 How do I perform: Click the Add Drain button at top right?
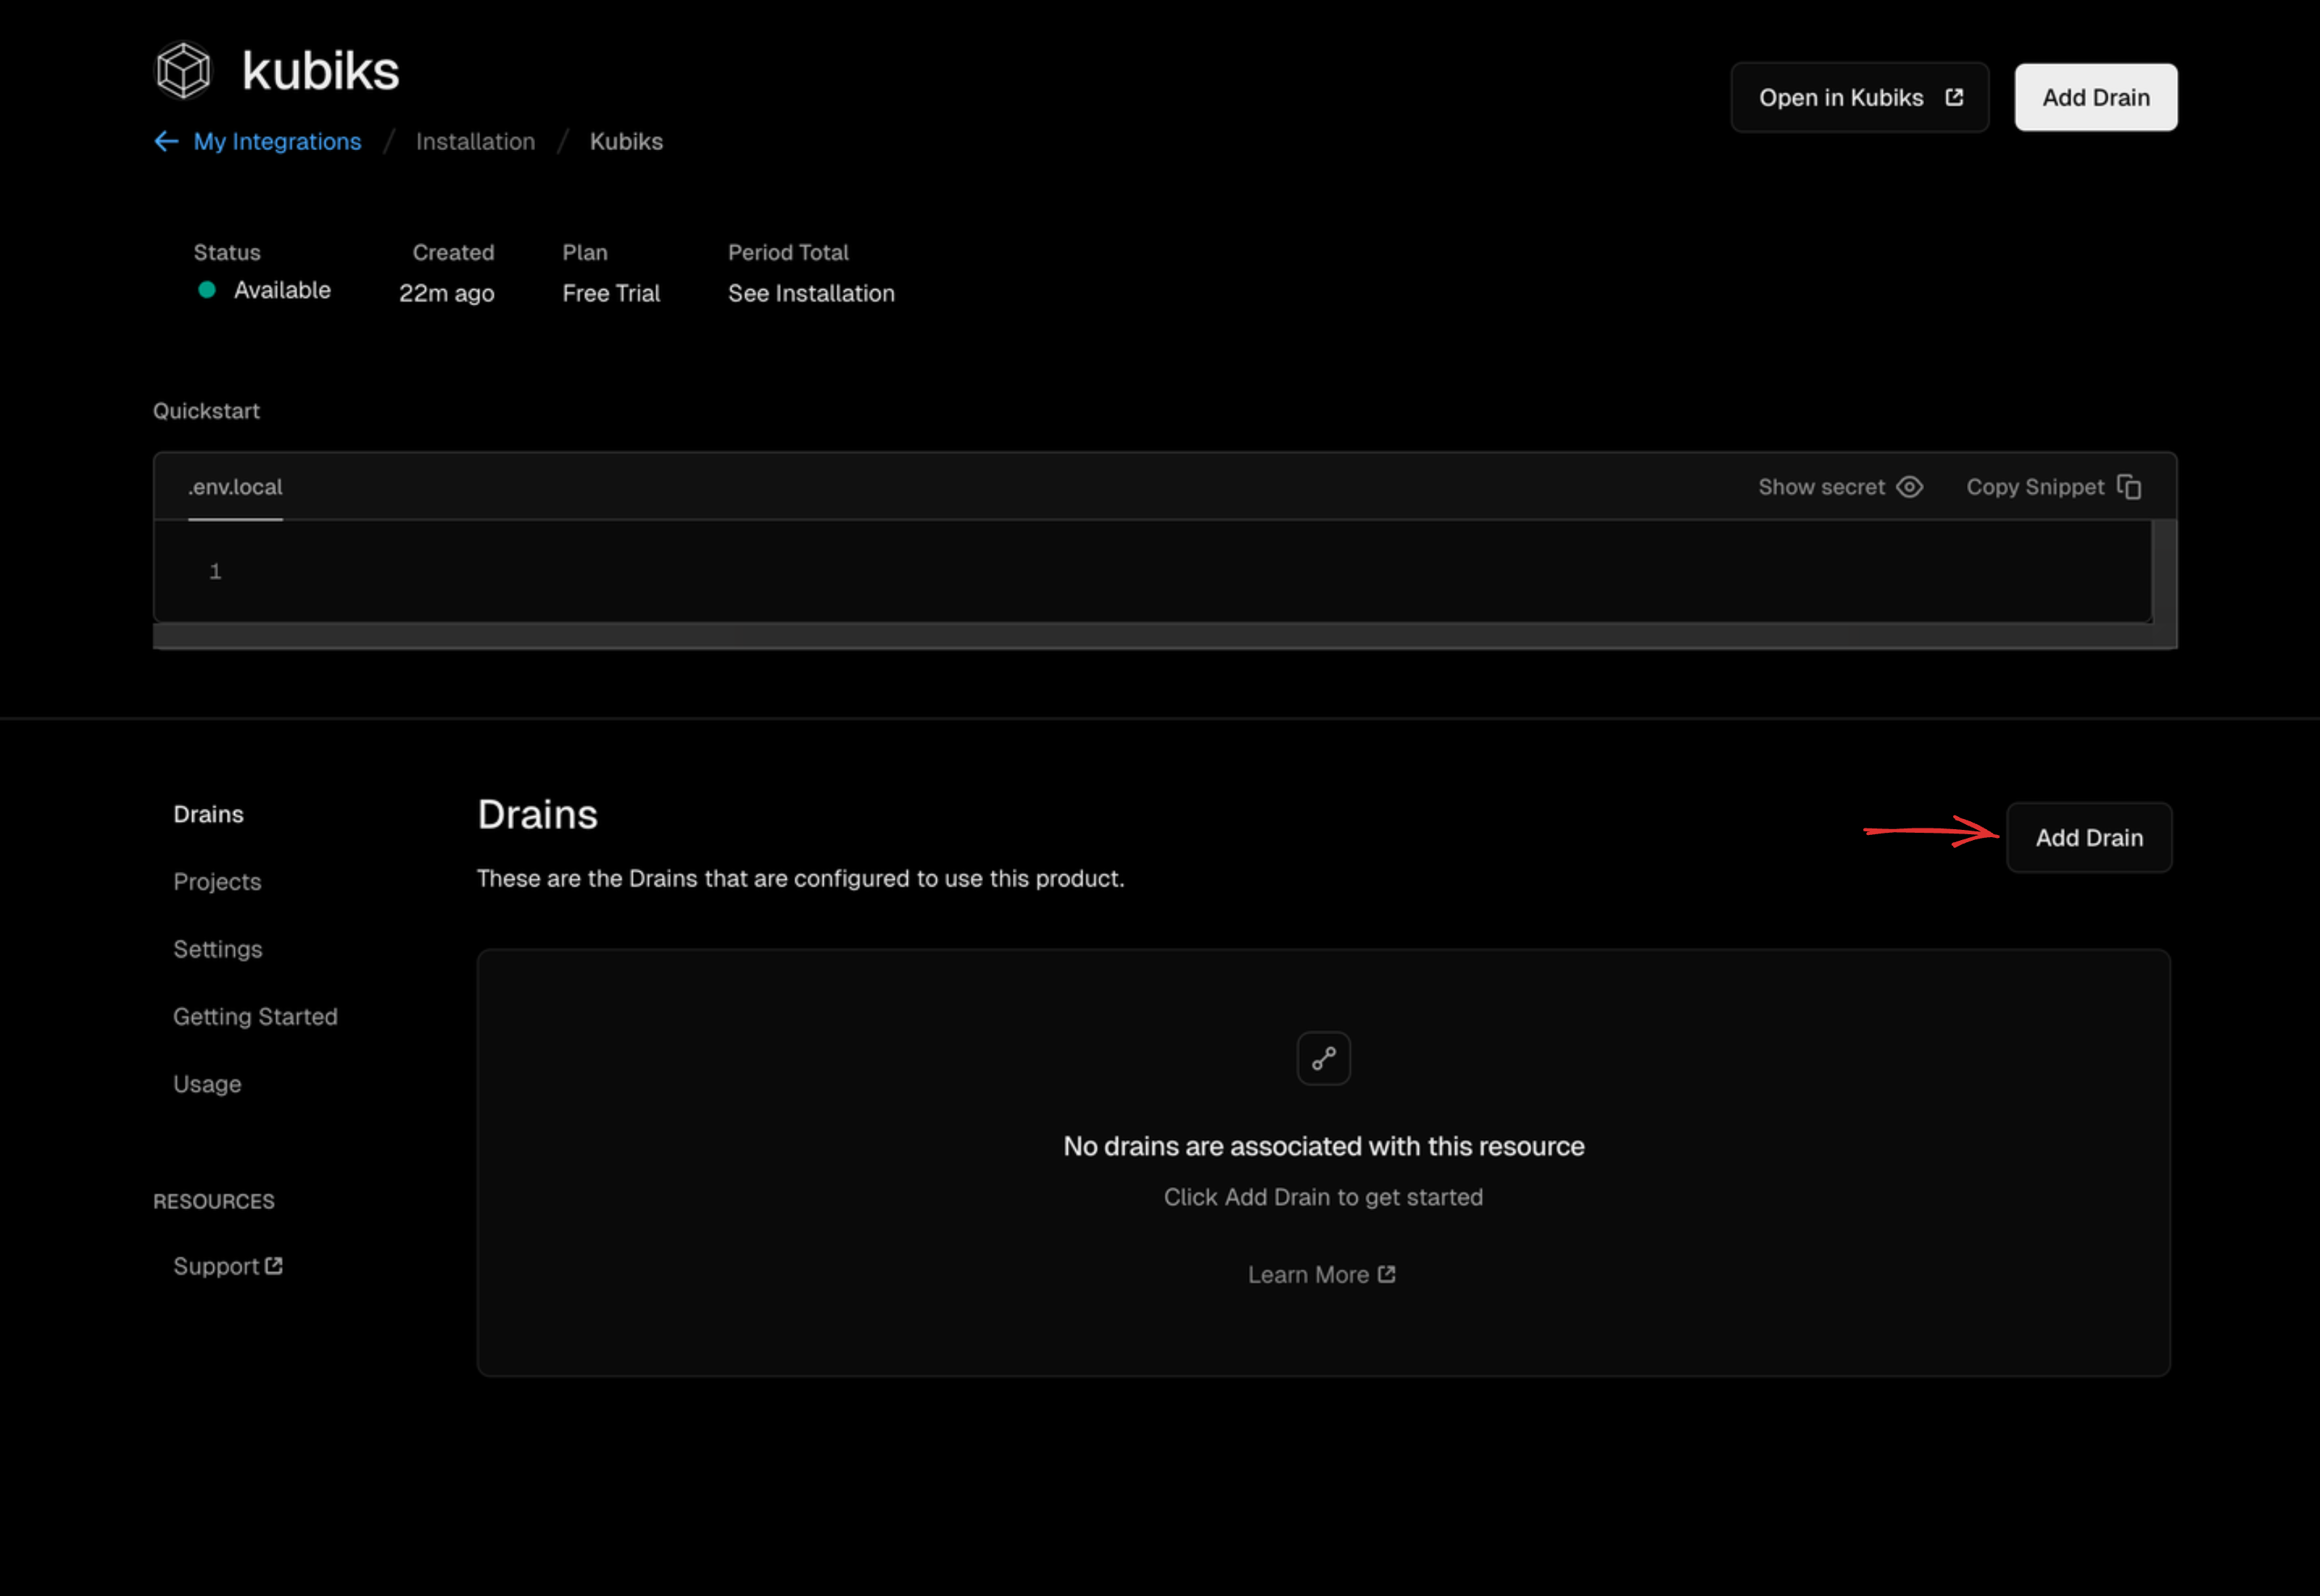coord(2096,96)
